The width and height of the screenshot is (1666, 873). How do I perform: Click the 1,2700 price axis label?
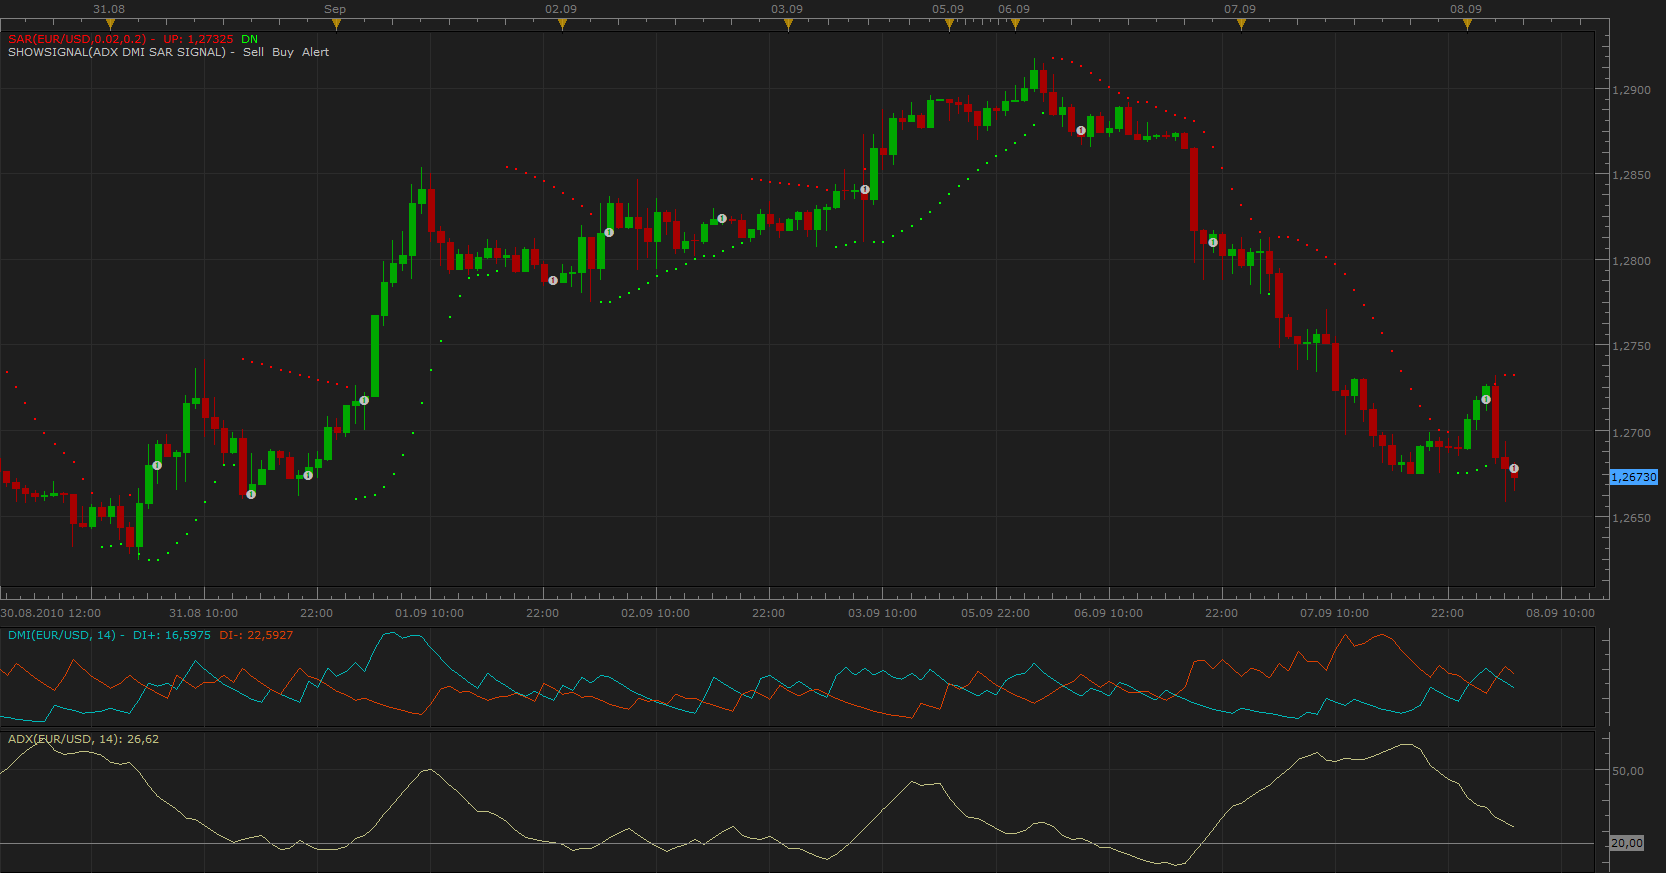1632,433
